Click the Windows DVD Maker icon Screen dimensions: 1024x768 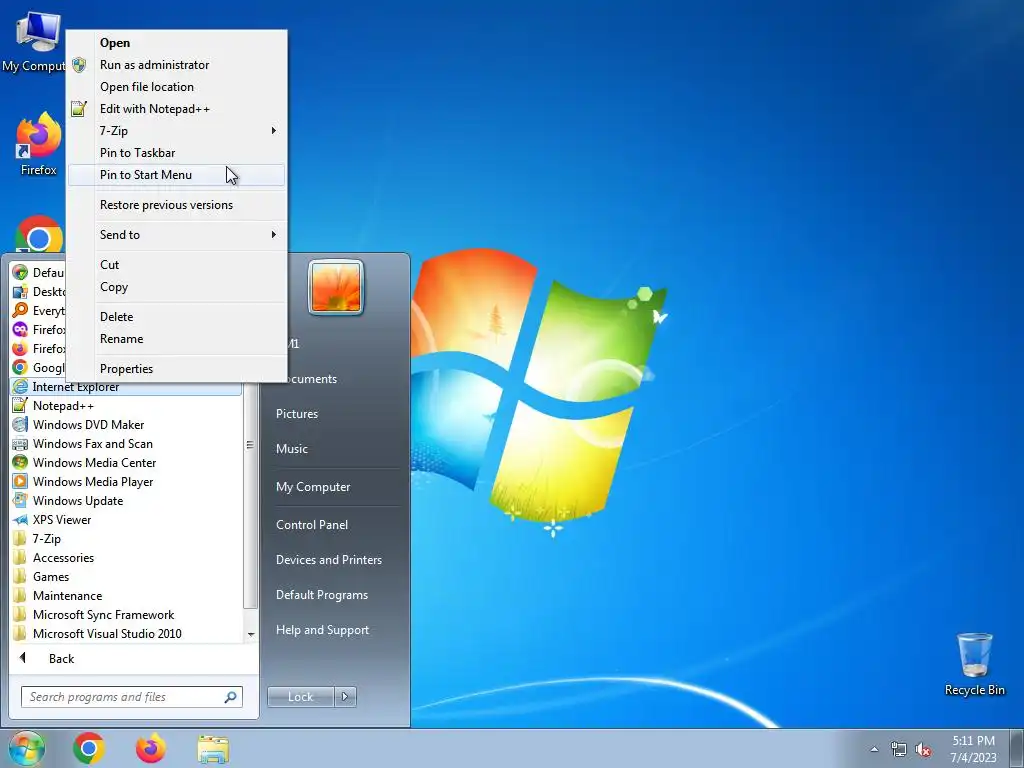20,424
